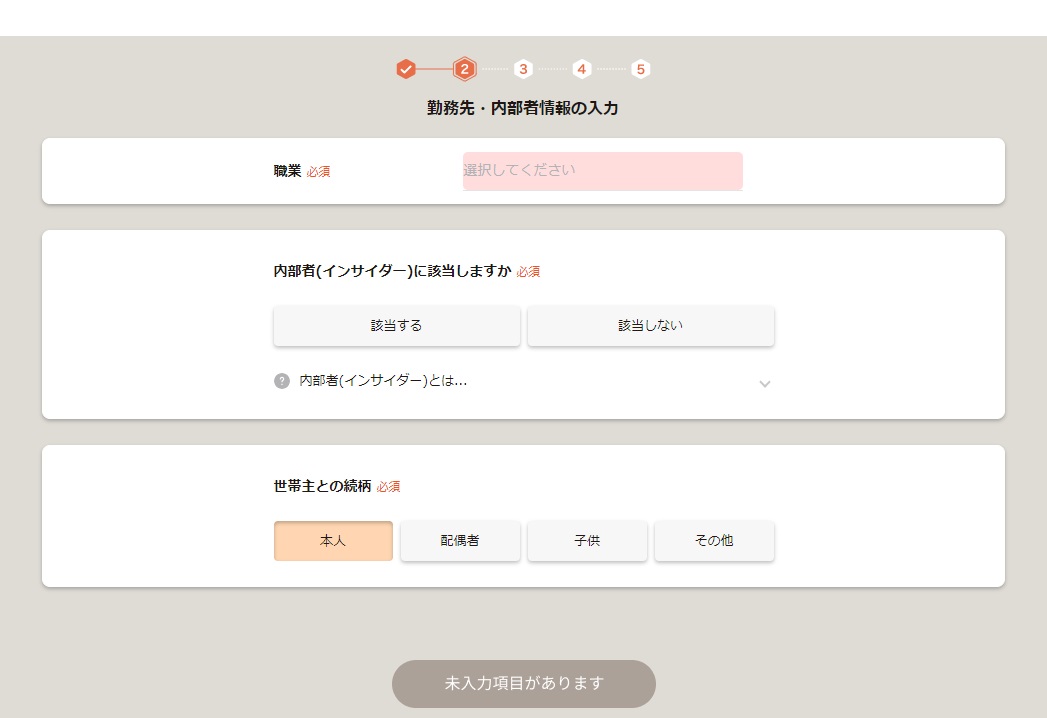Screen dimensions: 1047x718
Task: Click the 職業 field label
Action: [287, 171]
